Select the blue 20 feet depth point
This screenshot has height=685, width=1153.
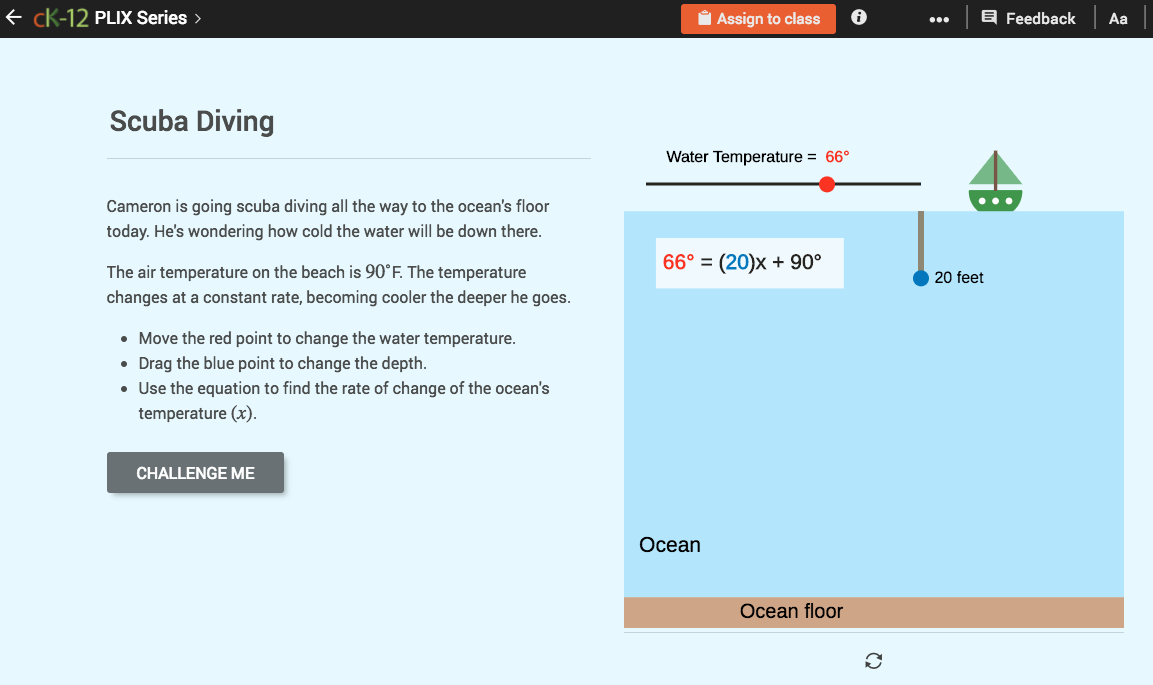click(920, 278)
